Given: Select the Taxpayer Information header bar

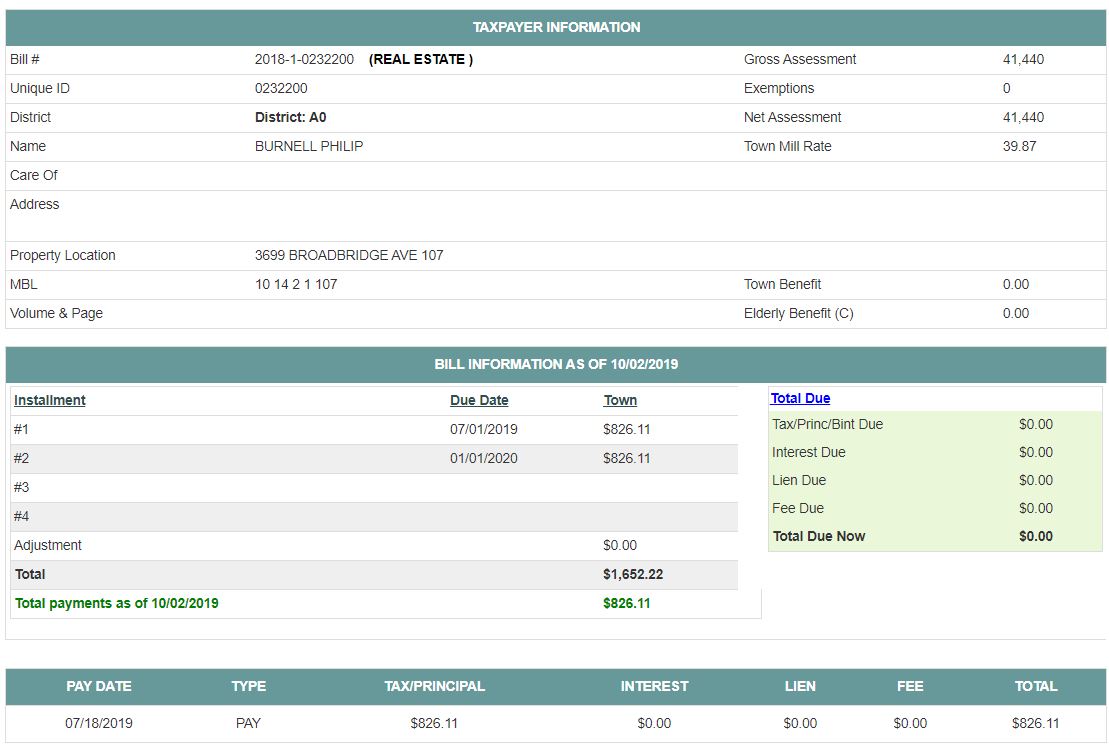Looking at the screenshot, I should click(x=556, y=28).
